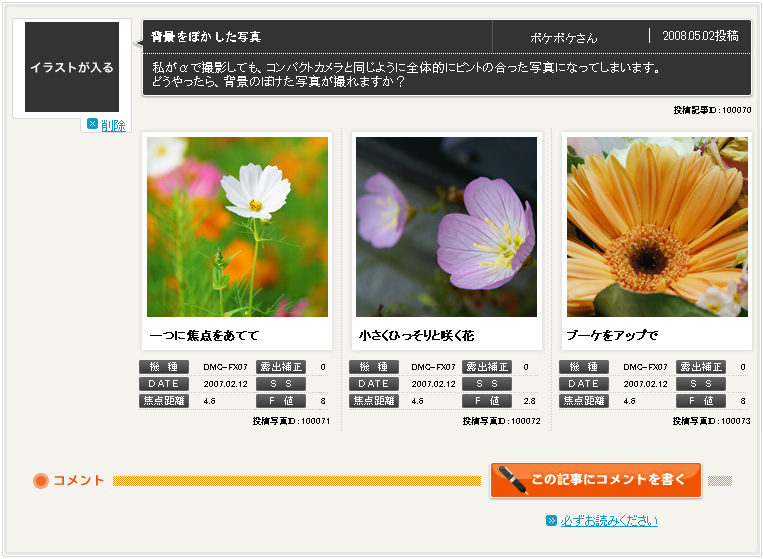Open the white cosmos flower photo

(237, 227)
